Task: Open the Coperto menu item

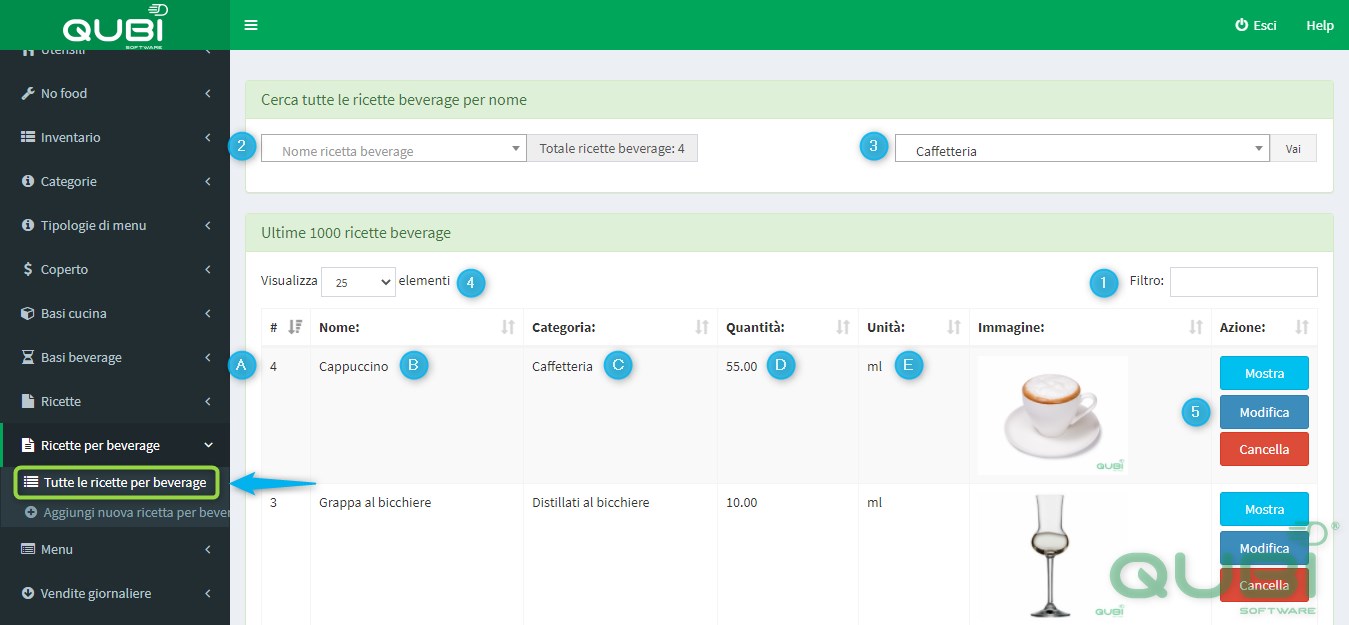Action: (115, 269)
